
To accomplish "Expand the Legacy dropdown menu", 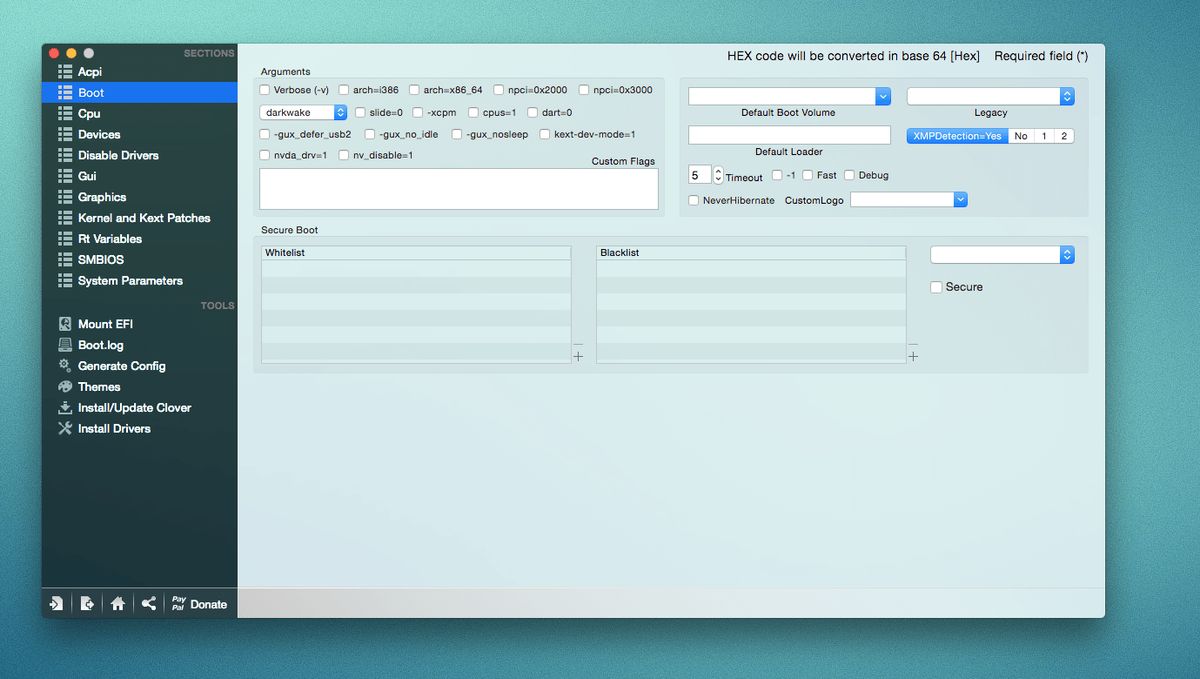I will coord(1066,95).
